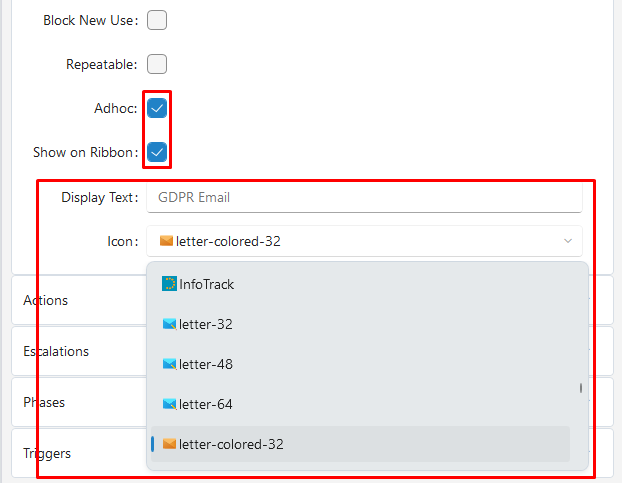Expand the Phases section

(x=44, y=402)
